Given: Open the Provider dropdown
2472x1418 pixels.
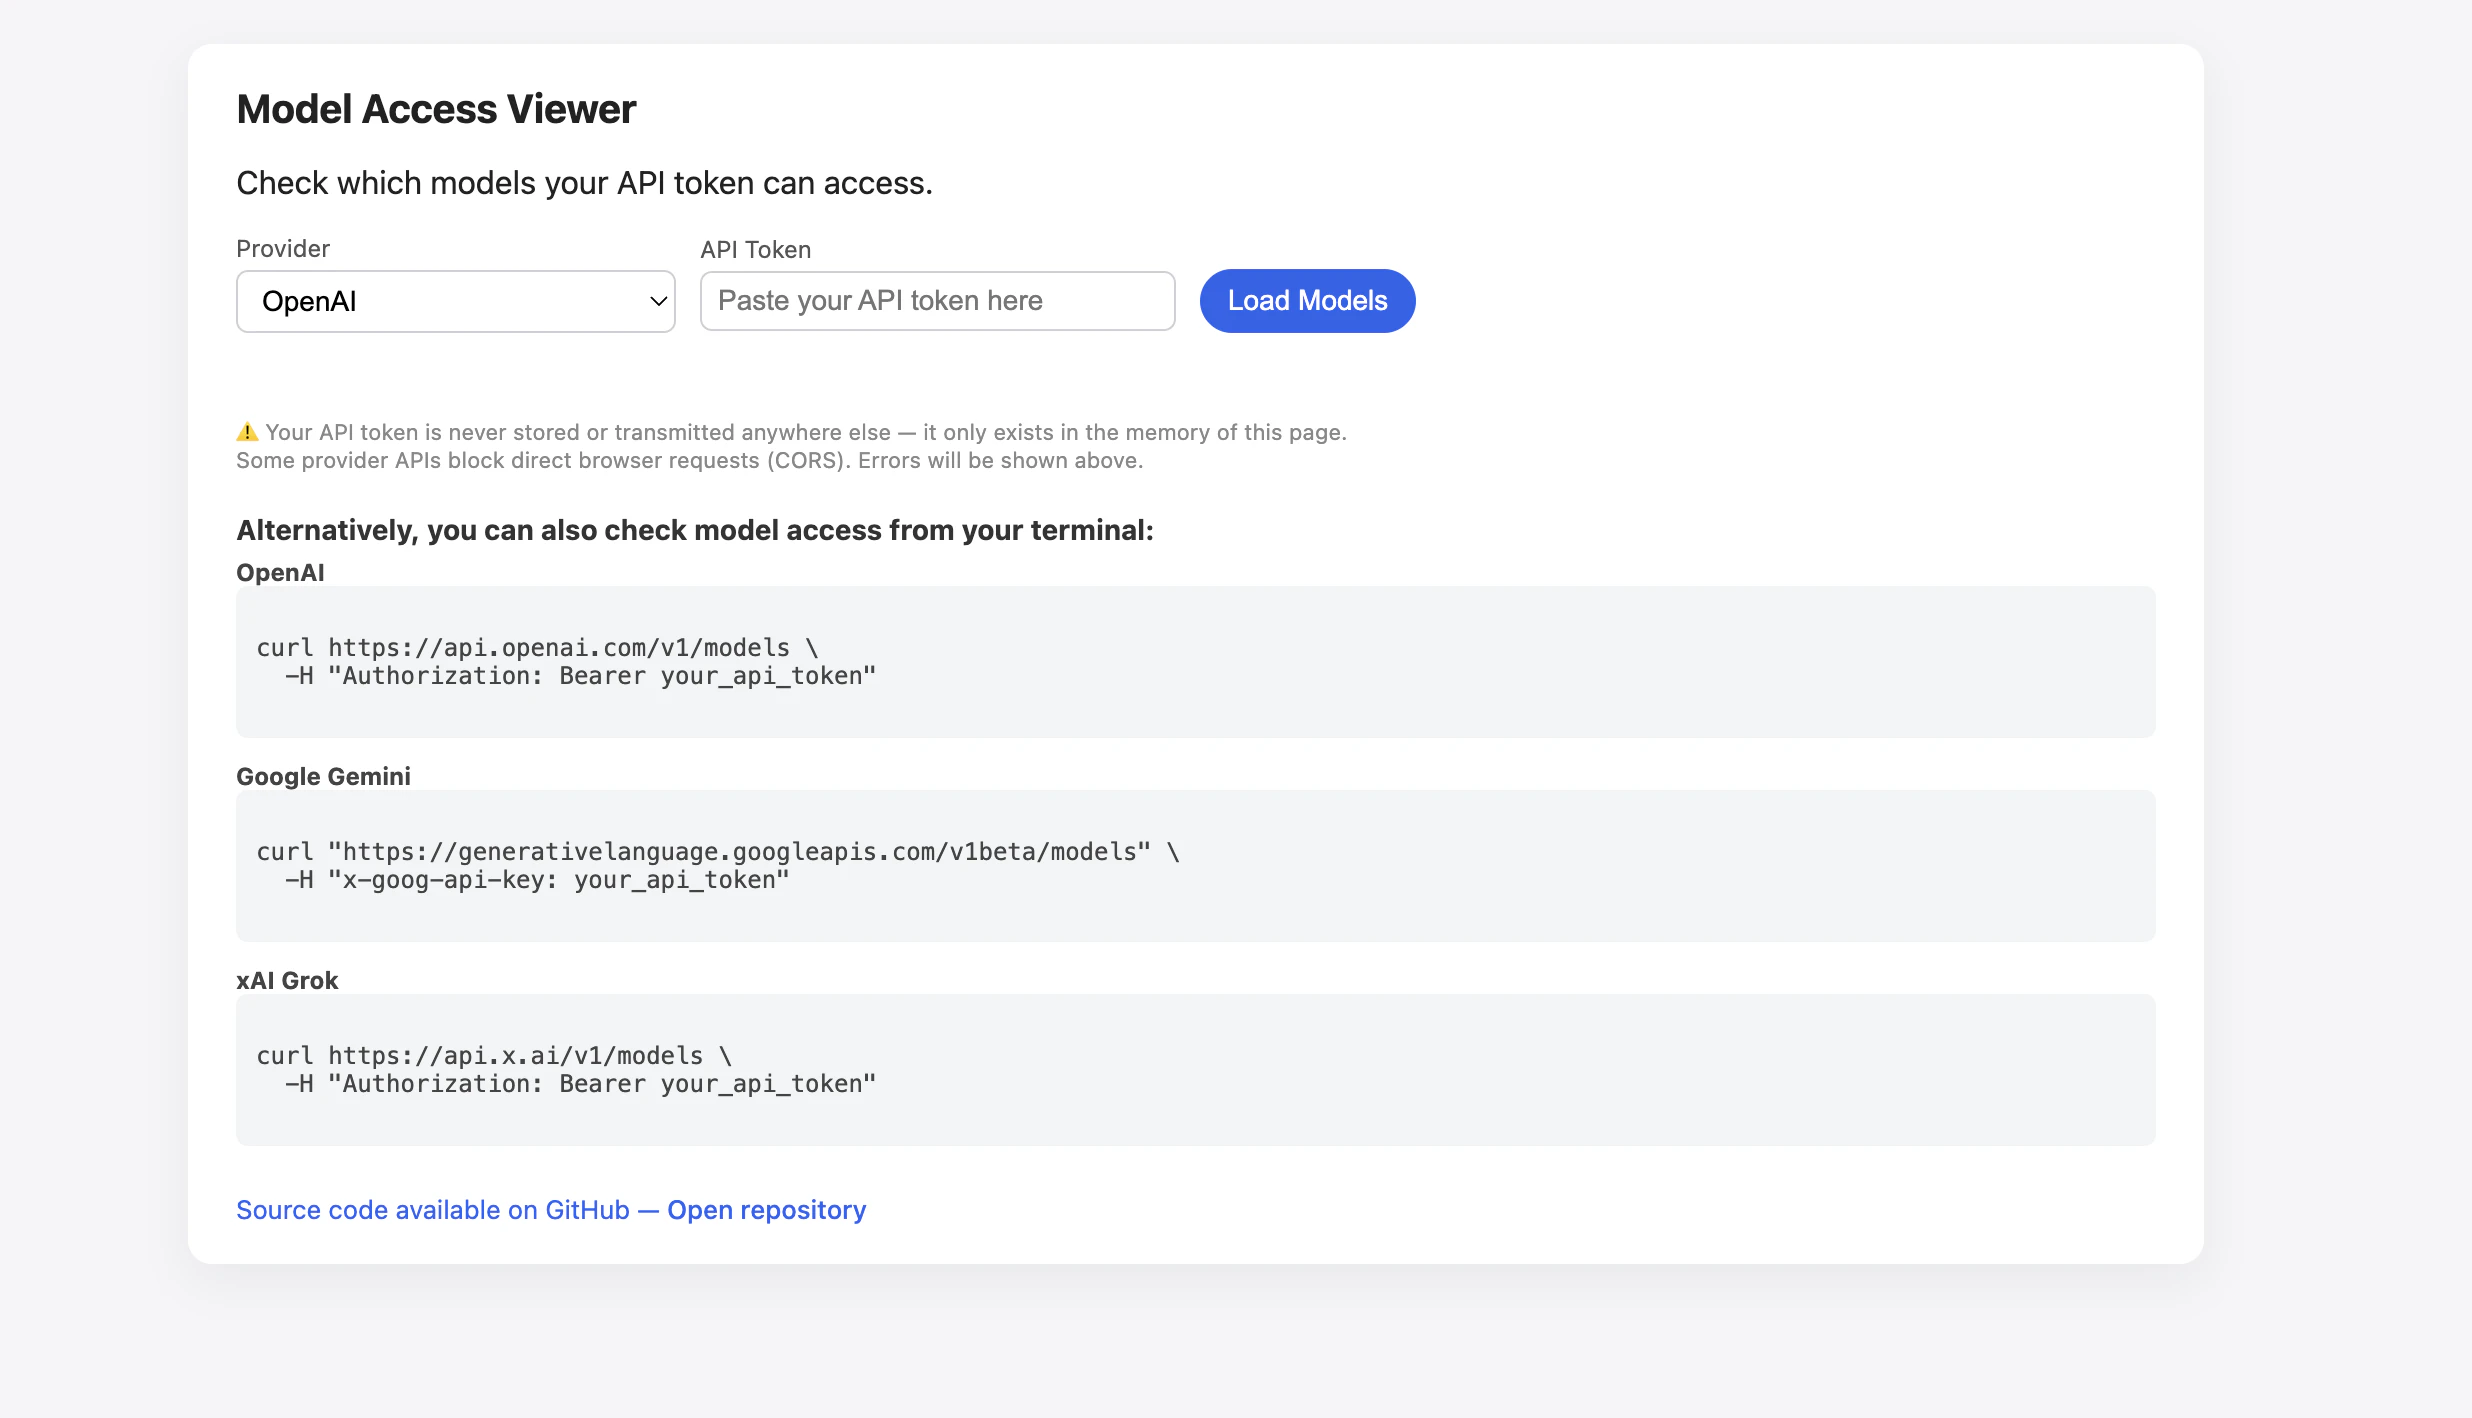Looking at the screenshot, I should point(455,301).
